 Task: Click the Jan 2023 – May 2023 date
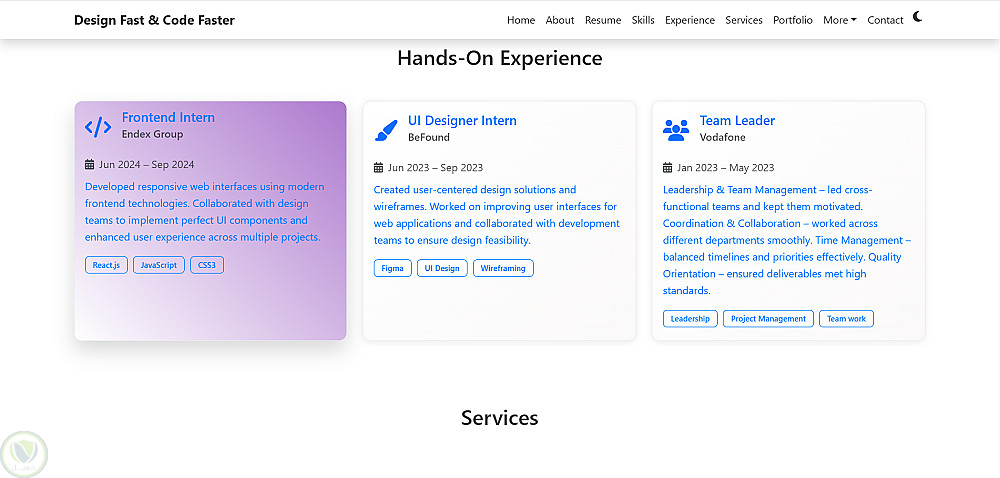(x=726, y=168)
